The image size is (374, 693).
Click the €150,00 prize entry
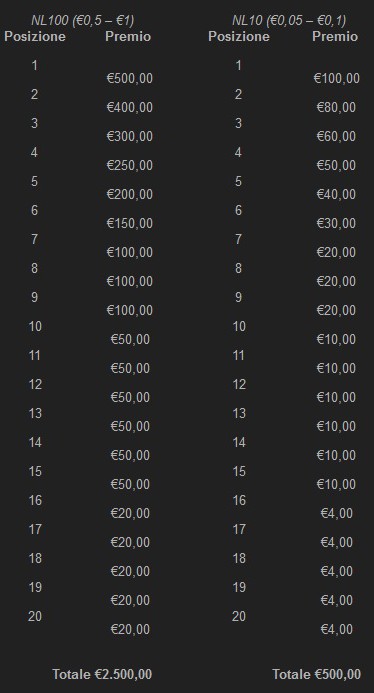point(130,223)
